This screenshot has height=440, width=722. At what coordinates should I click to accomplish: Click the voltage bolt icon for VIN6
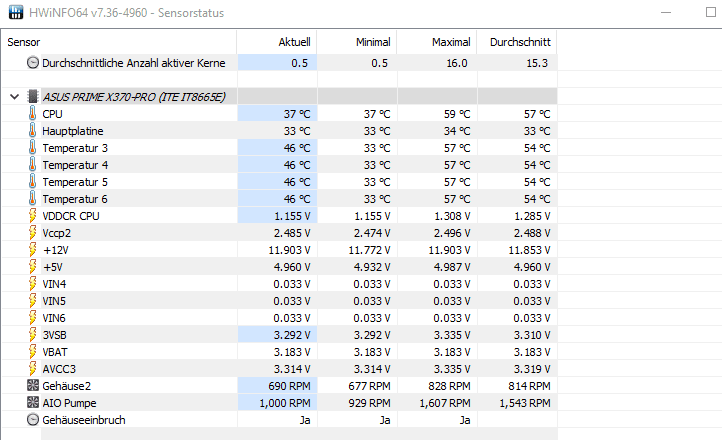pyautogui.click(x=32, y=318)
